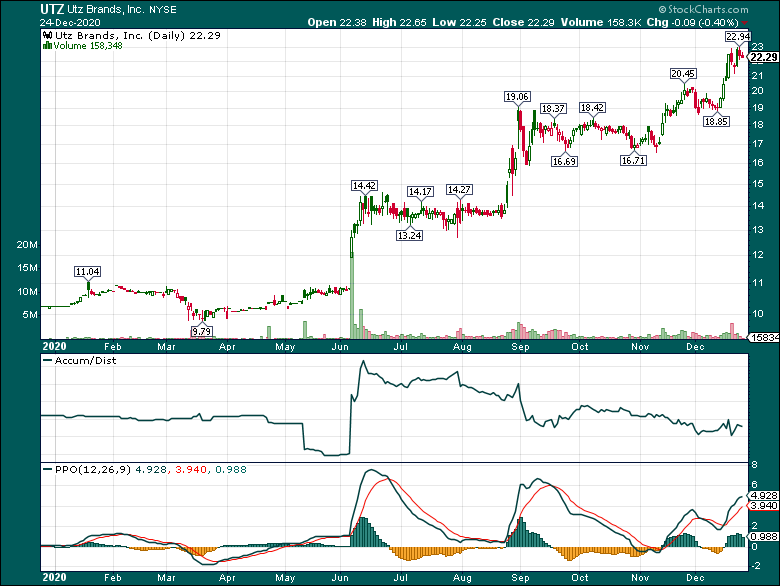Image resolution: width=780 pixels, height=586 pixels.
Task: Click the Jun label on price chart axis
Action: coord(340,347)
